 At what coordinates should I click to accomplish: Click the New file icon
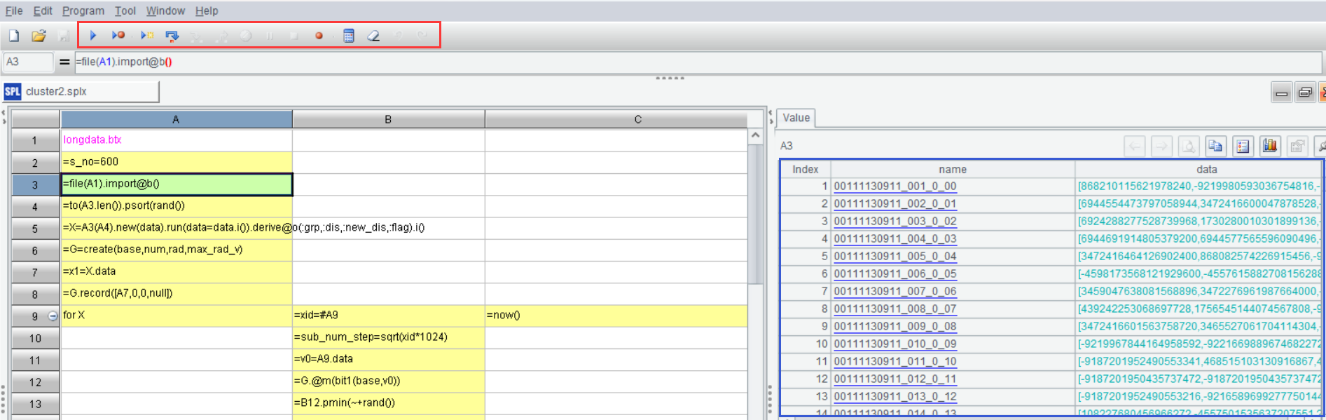(14, 35)
